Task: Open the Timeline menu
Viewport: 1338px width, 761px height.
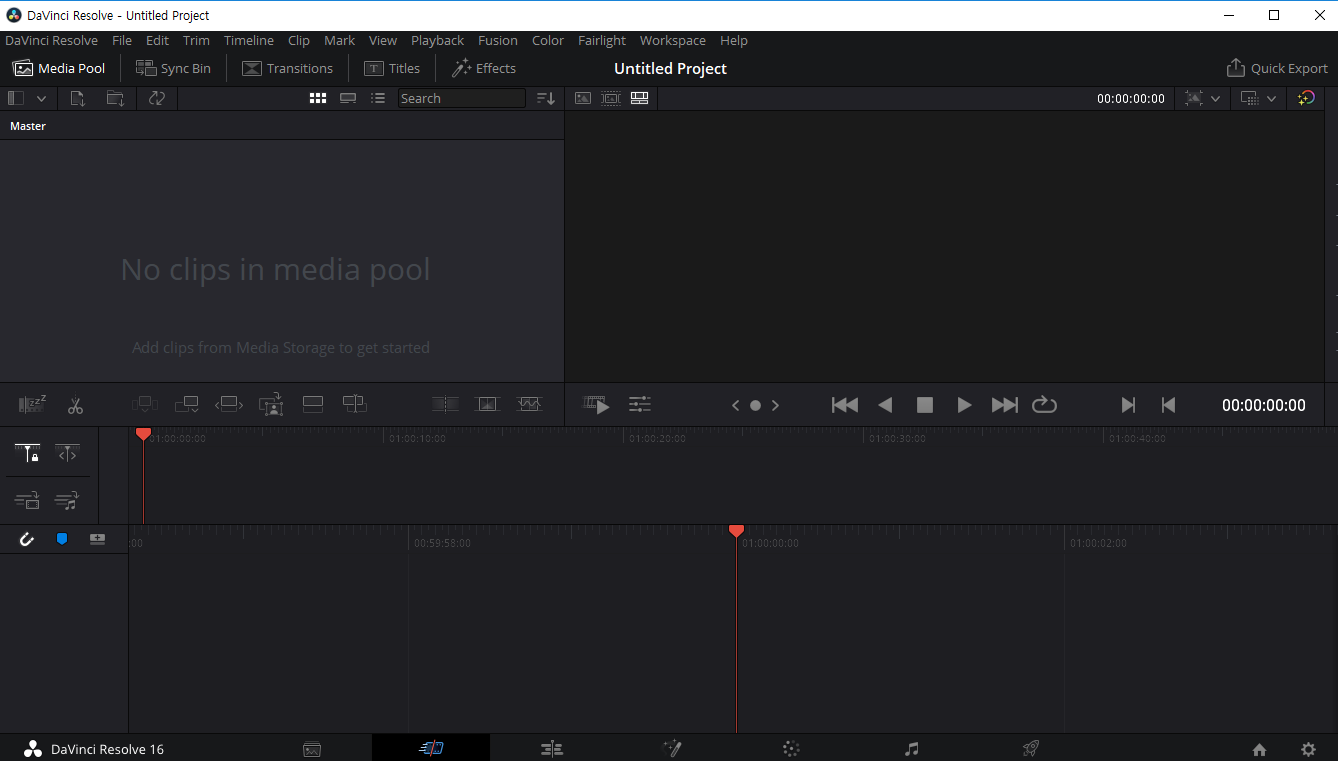Action: point(249,41)
